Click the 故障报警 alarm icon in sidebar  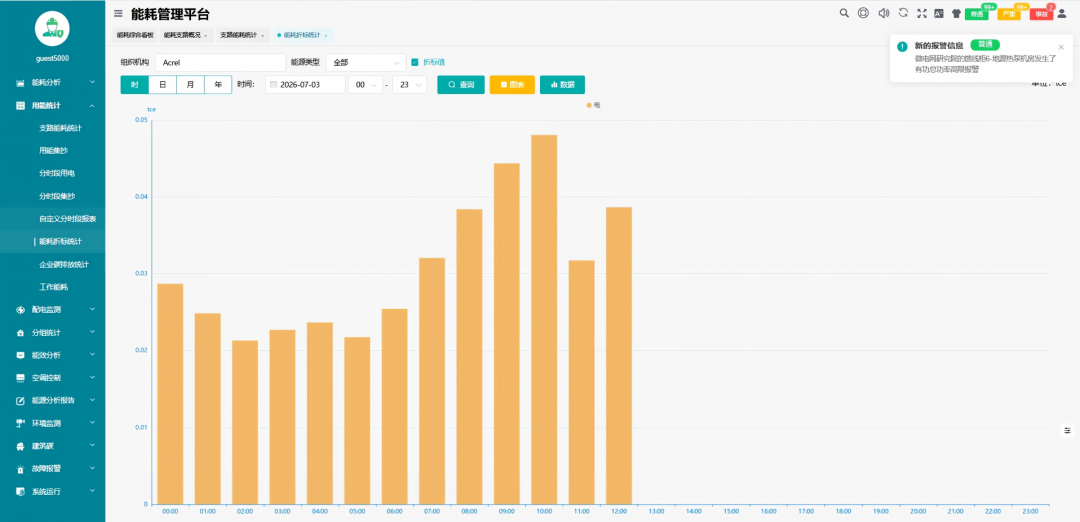20,469
